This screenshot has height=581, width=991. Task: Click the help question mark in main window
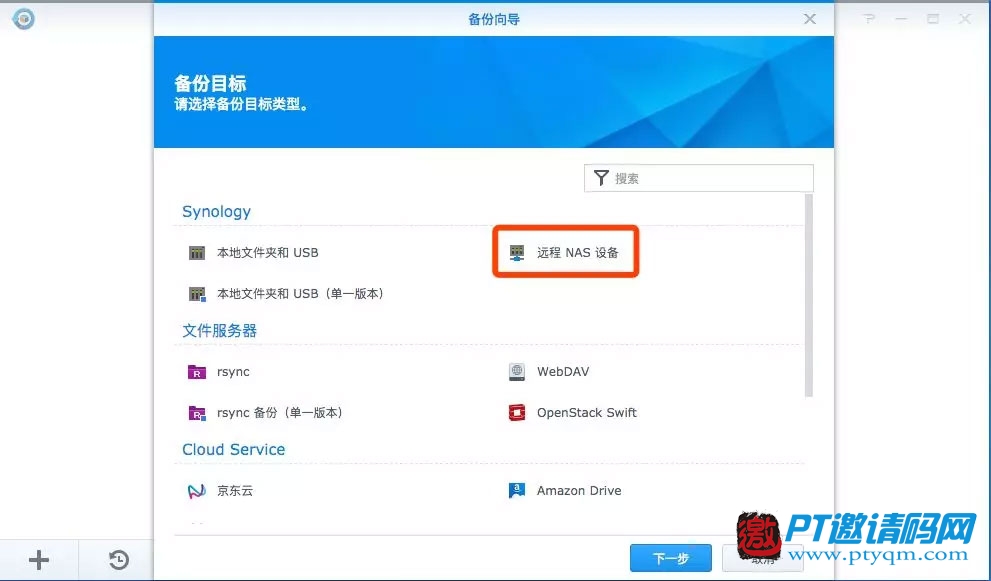[x=870, y=19]
